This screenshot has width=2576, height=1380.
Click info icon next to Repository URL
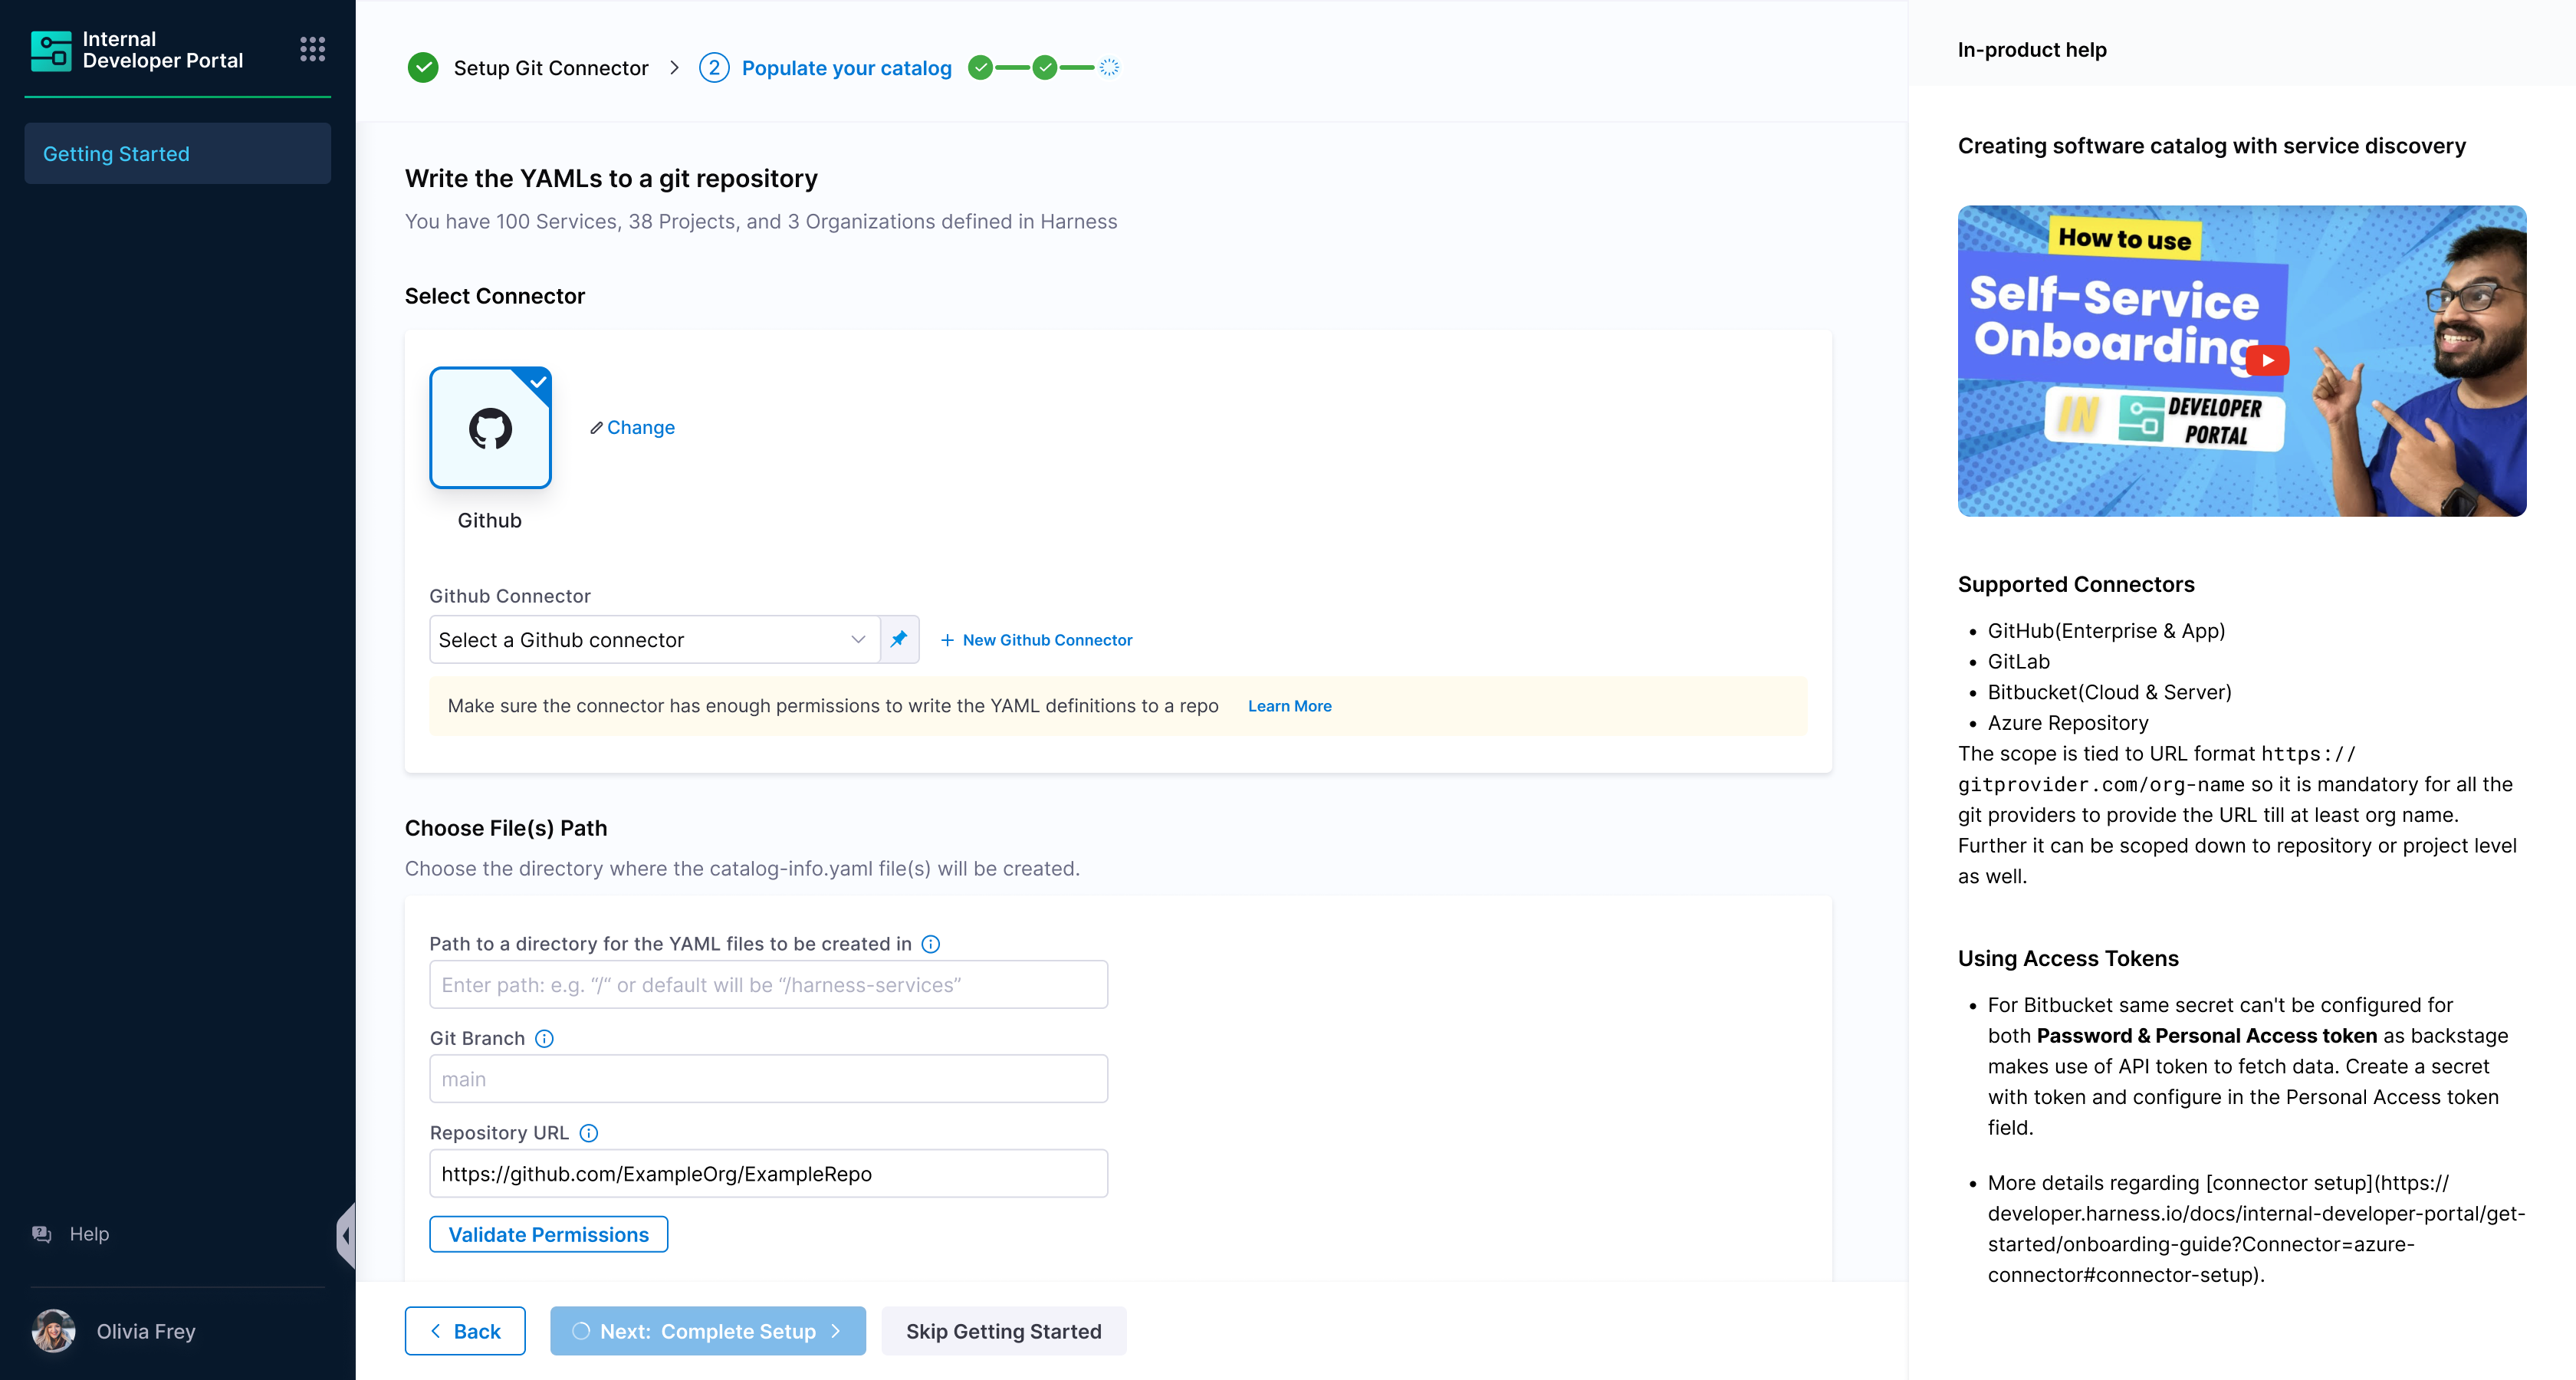point(588,1132)
